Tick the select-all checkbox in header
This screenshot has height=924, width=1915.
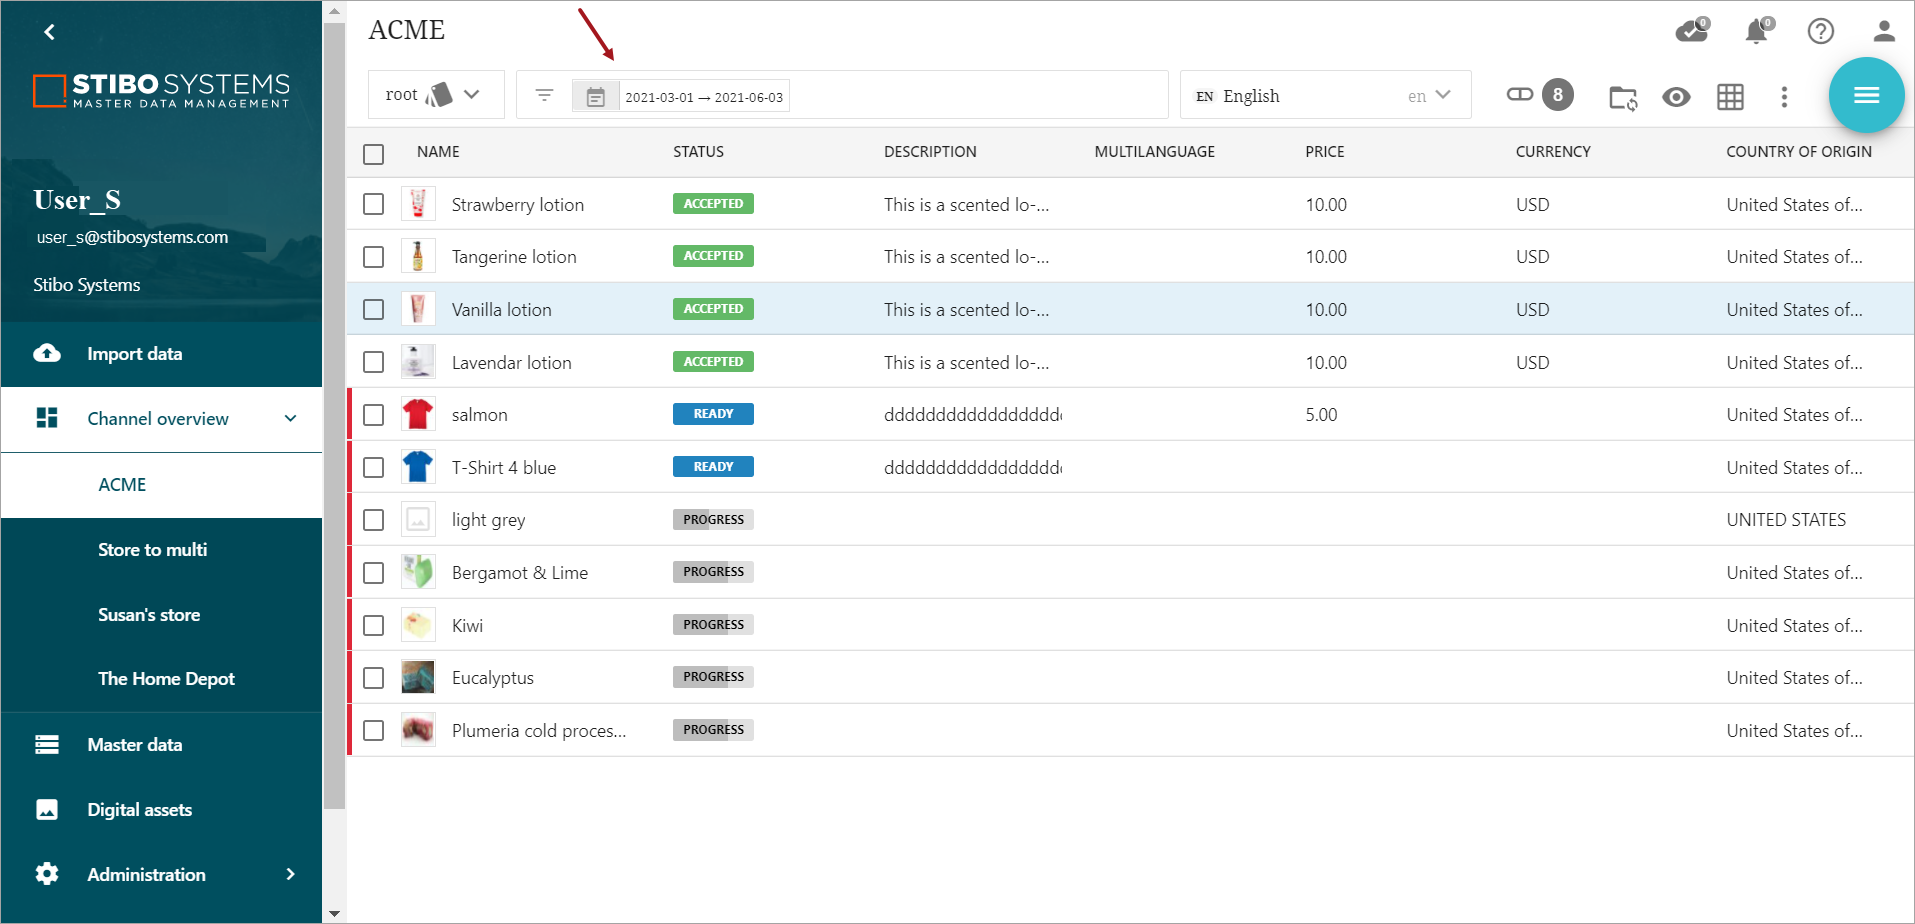[x=374, y=154]
